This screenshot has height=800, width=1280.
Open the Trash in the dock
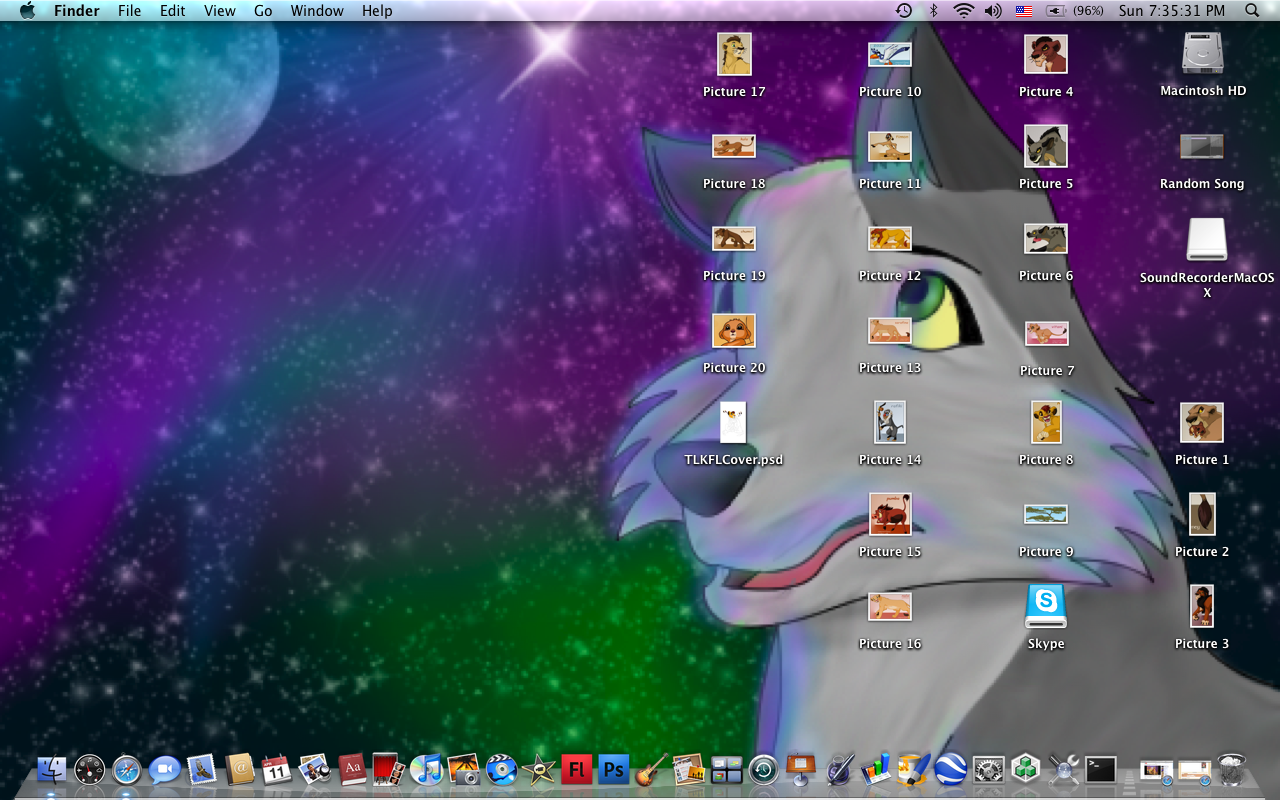pyautogui.click(x=1231, y=769)
